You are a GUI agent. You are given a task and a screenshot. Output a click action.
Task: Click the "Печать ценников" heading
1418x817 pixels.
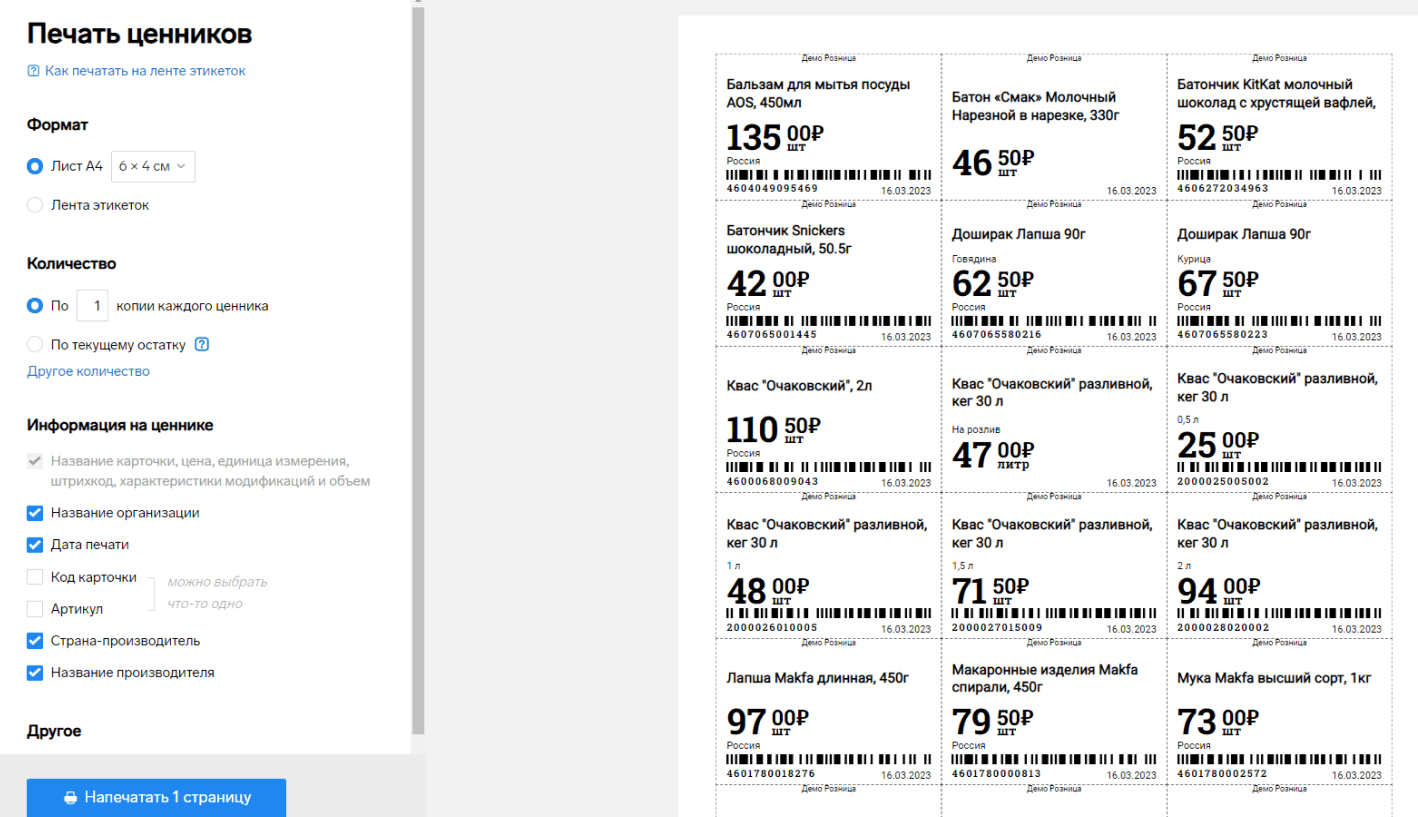[139, 34]
